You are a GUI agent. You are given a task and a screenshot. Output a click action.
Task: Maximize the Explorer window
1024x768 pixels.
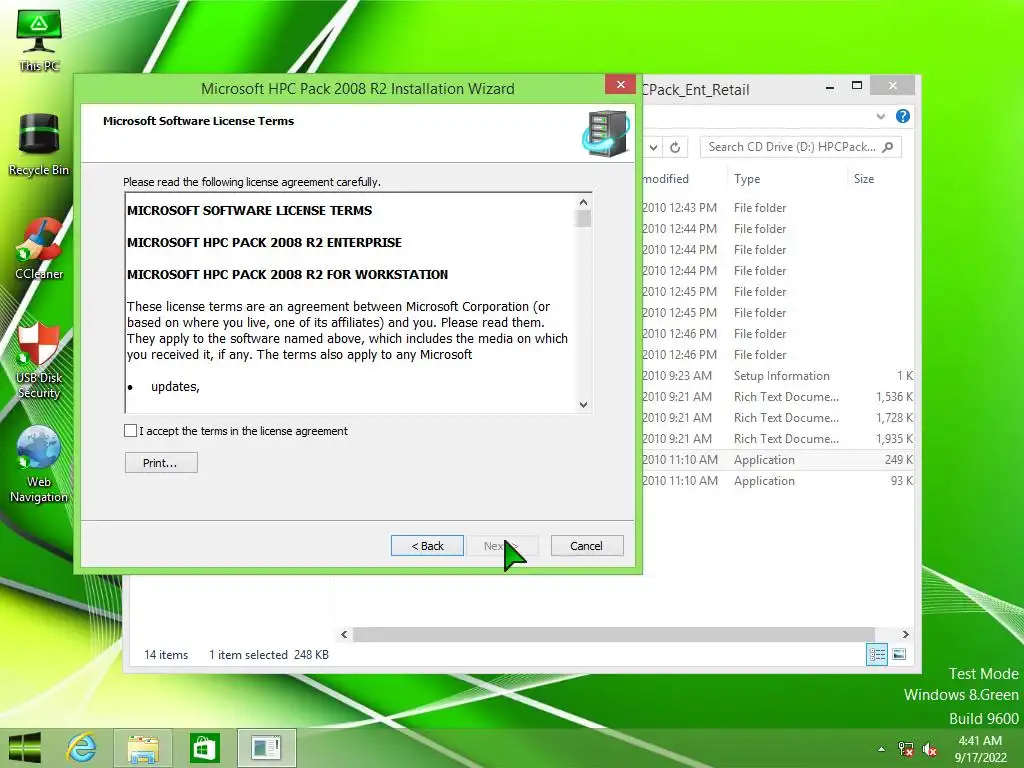click(857, 86)
